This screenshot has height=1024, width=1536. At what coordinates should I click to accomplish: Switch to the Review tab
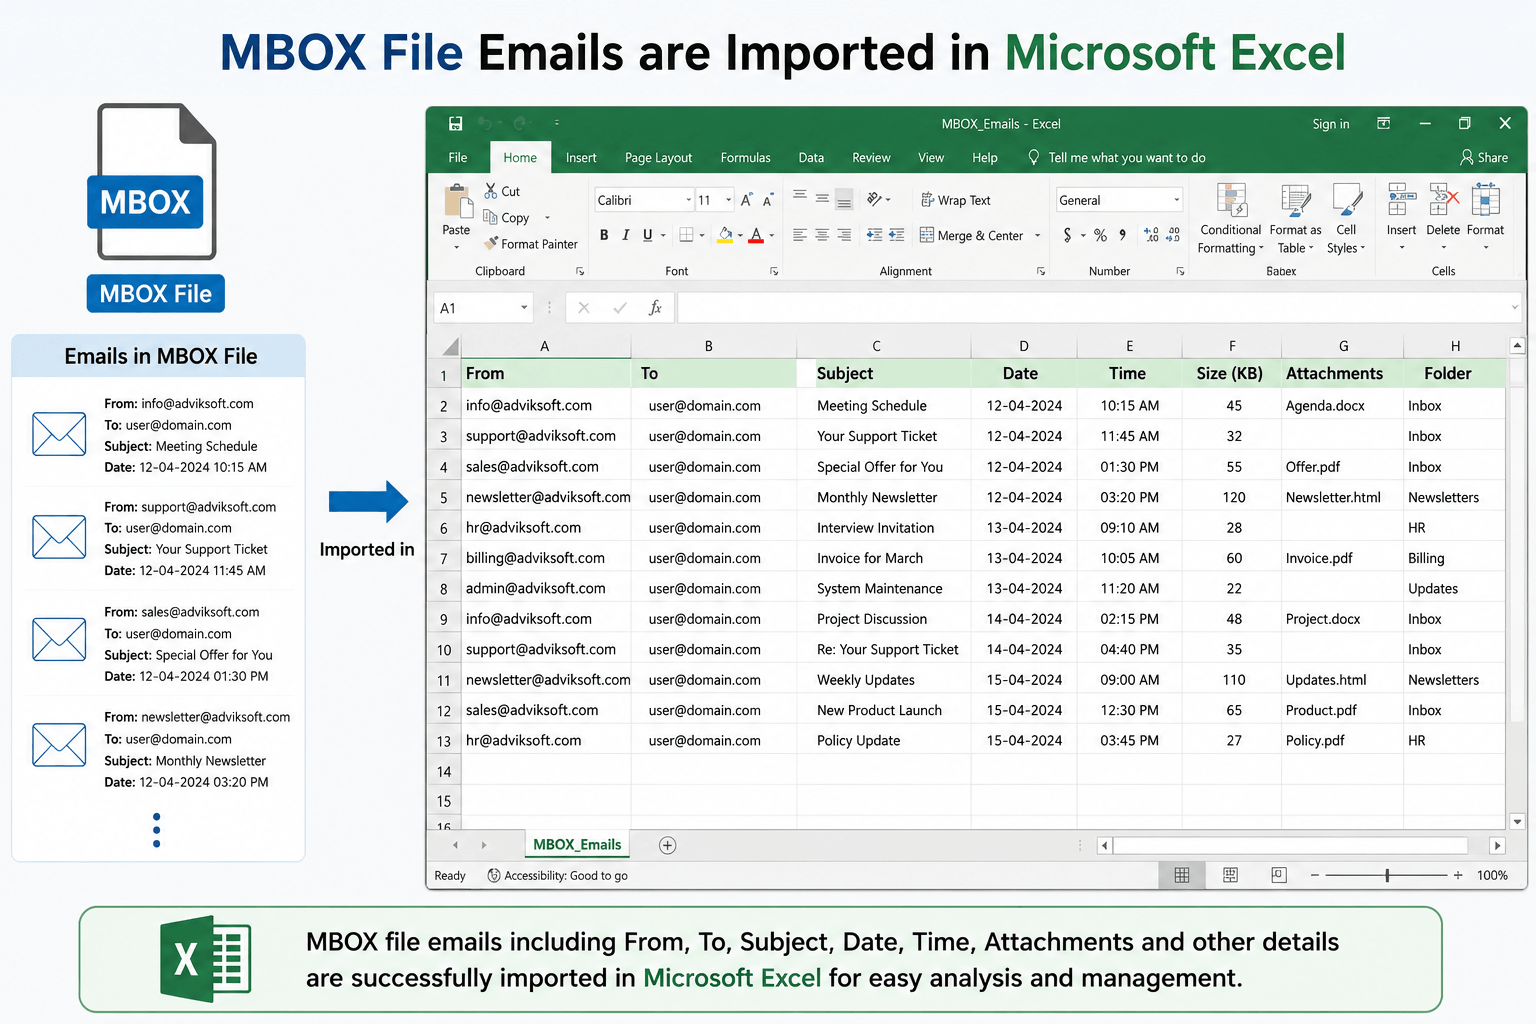point(871,158)
